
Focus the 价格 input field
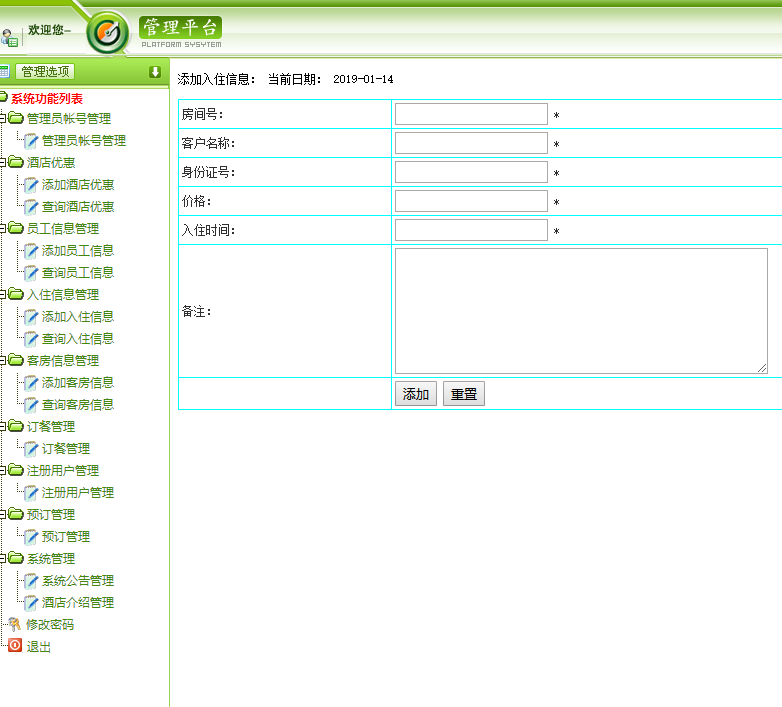coord(471,201)
